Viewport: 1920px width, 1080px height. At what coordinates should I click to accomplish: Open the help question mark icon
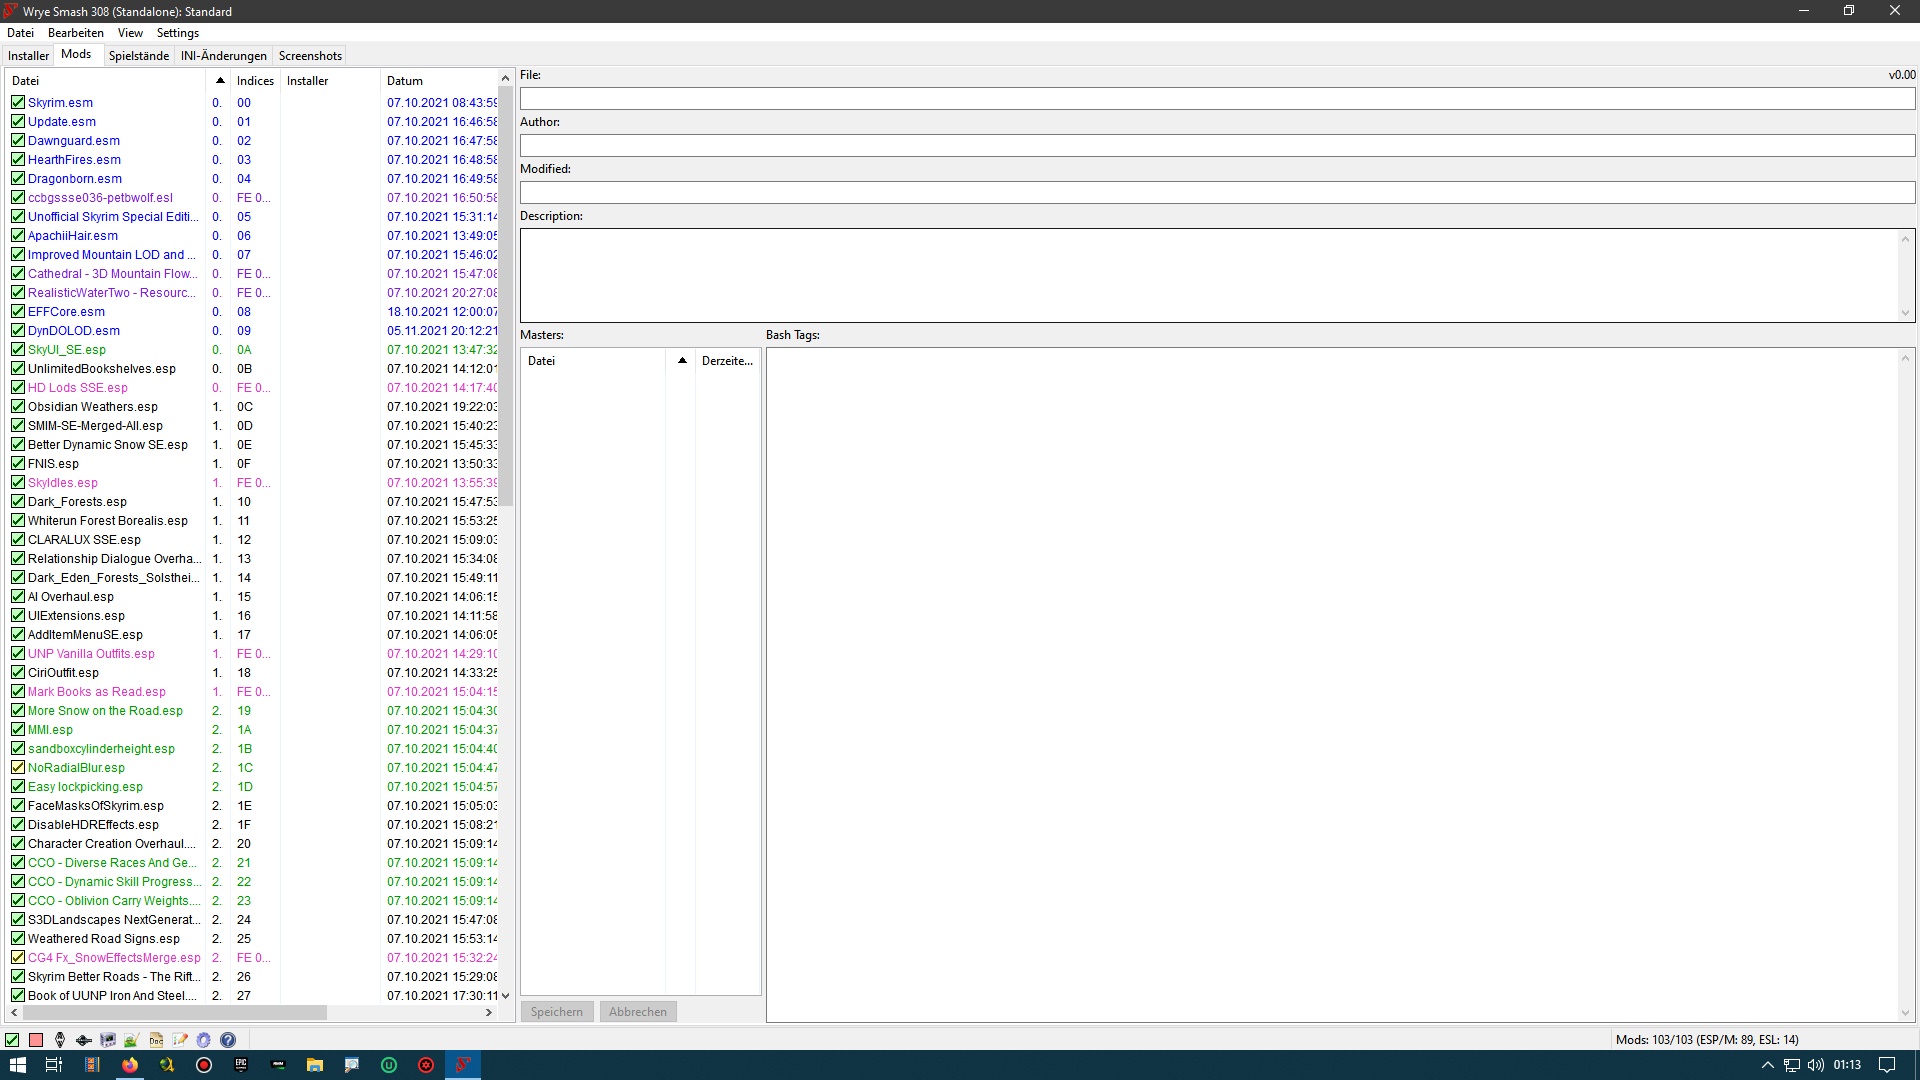228,1040
